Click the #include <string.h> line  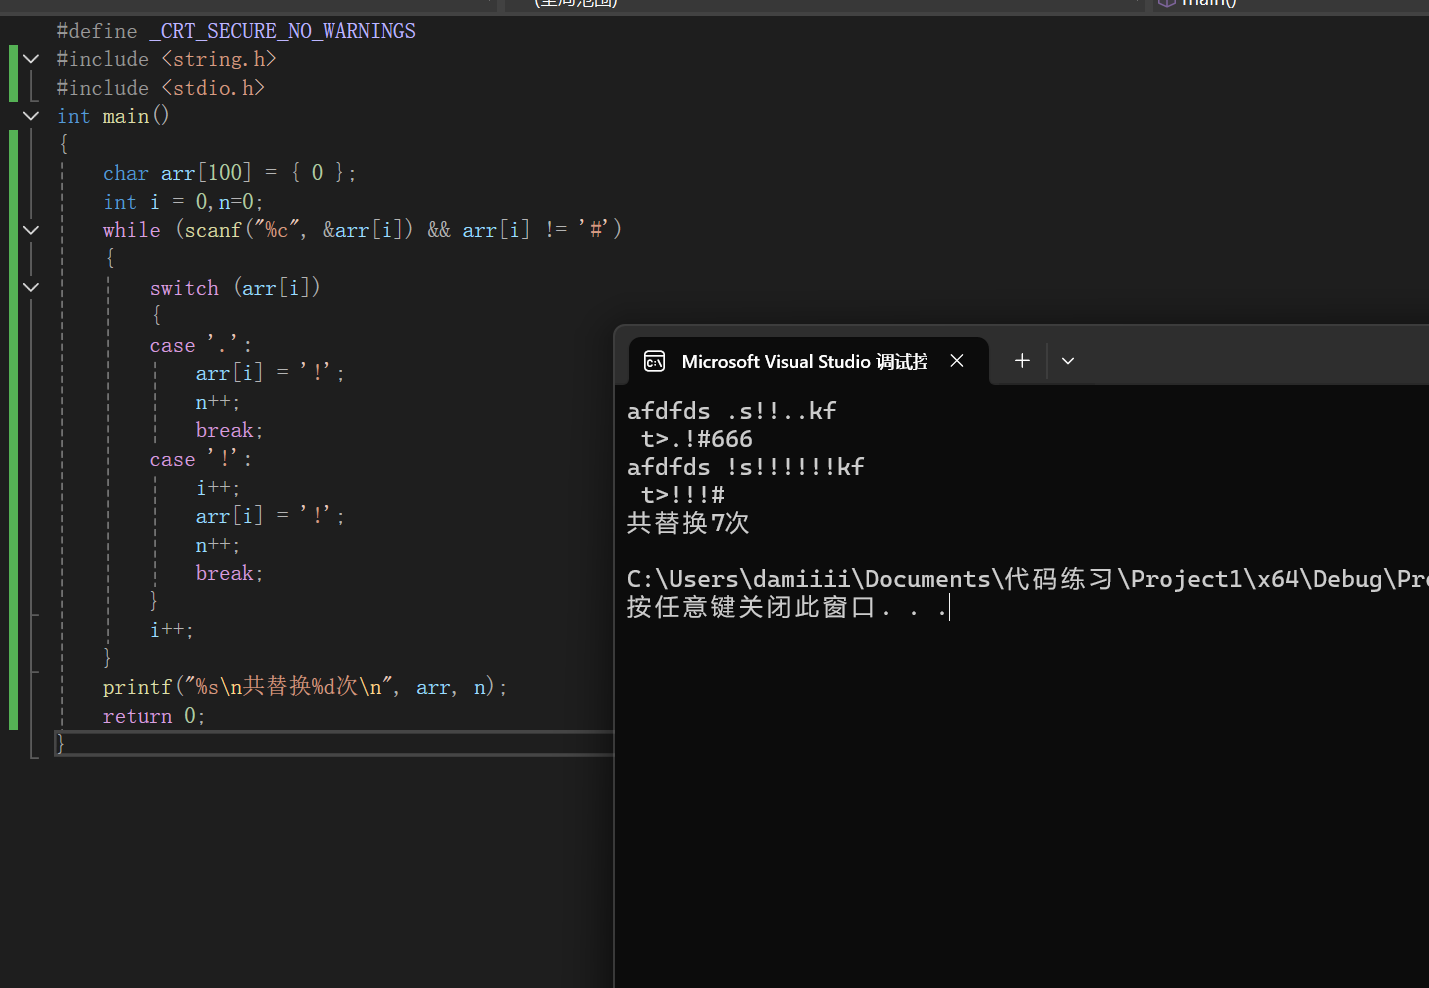point(166,59)
